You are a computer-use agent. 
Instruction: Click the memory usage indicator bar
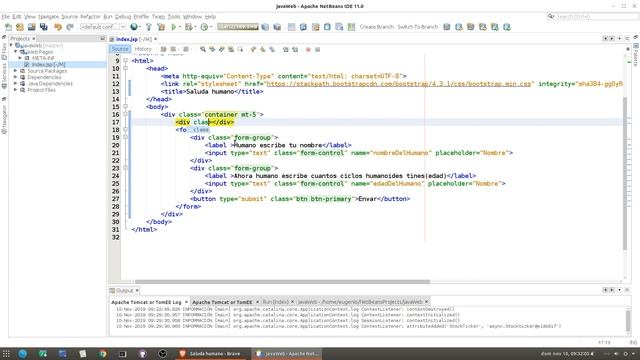[x=238, y=27]
